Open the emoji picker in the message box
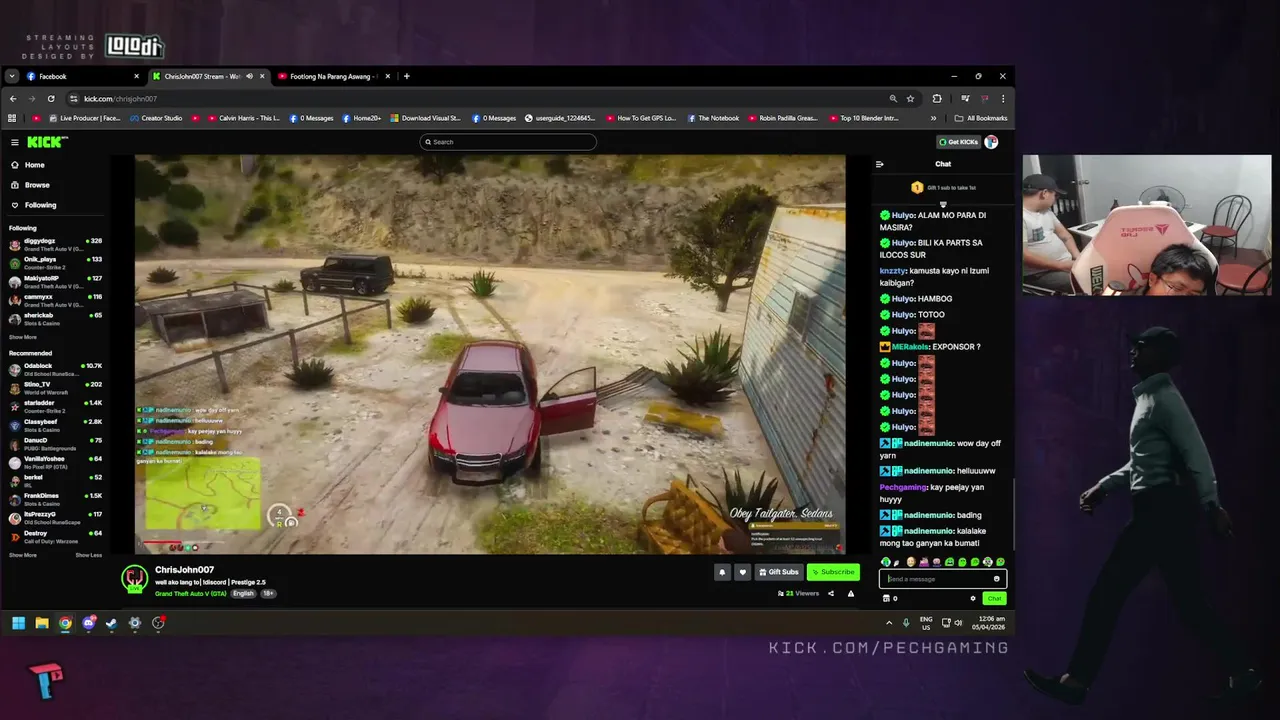 (x=996, y=579)
